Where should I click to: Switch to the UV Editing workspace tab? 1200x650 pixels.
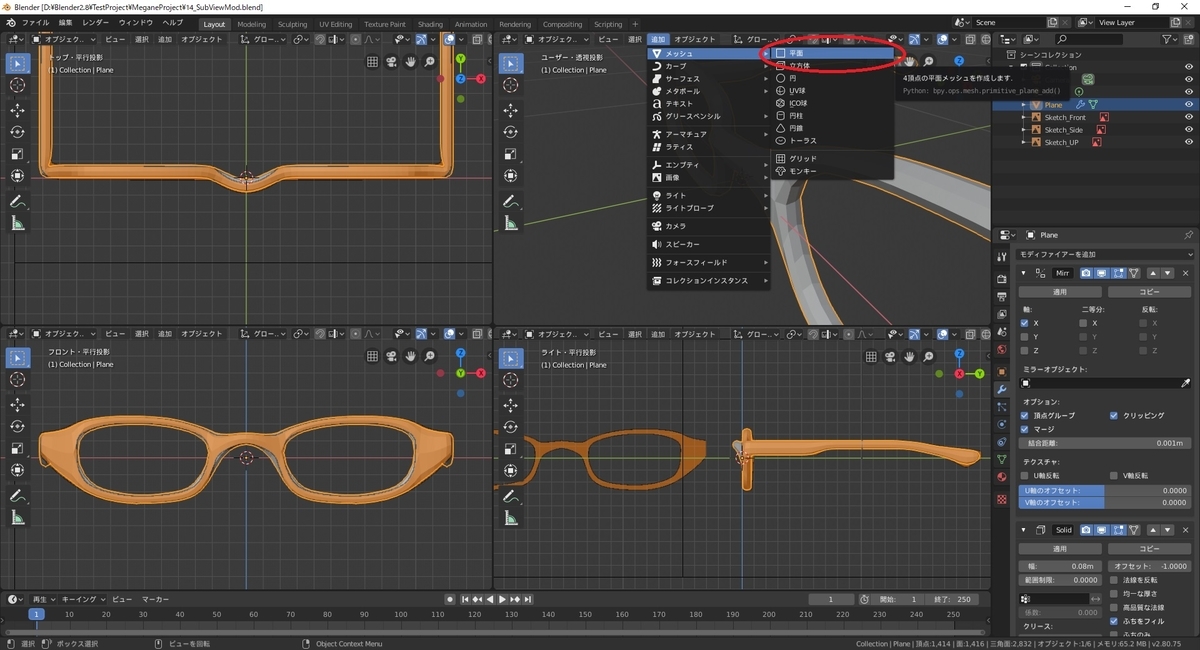[335, 24]
